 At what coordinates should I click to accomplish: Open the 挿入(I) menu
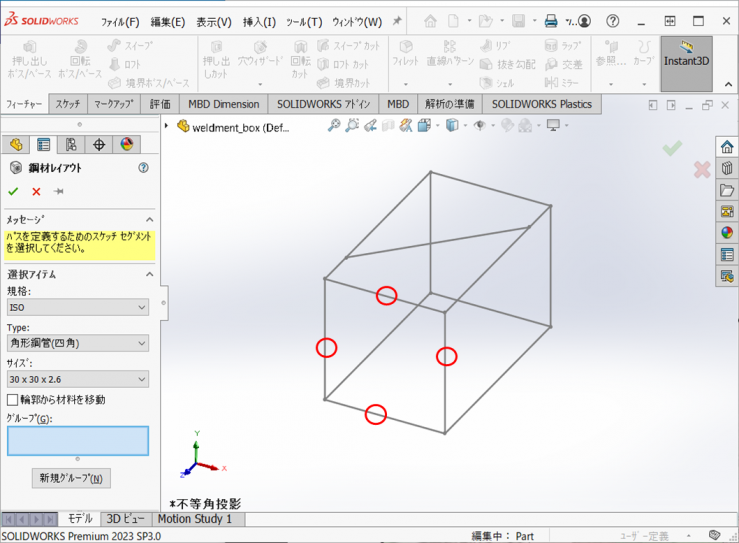[261, 22]
